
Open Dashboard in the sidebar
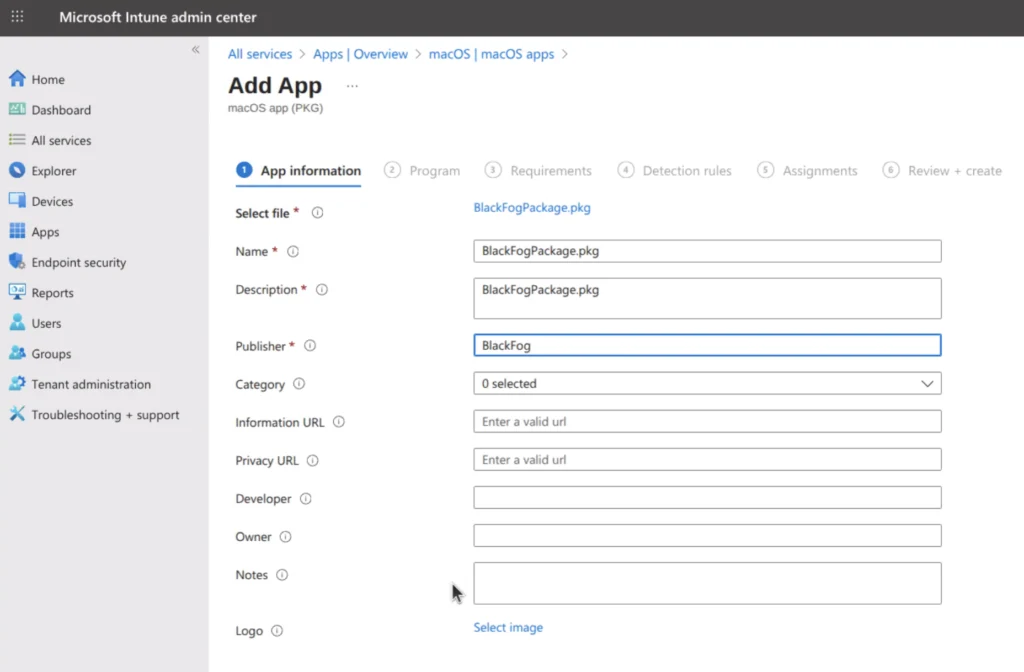click(x=61, y=110)
